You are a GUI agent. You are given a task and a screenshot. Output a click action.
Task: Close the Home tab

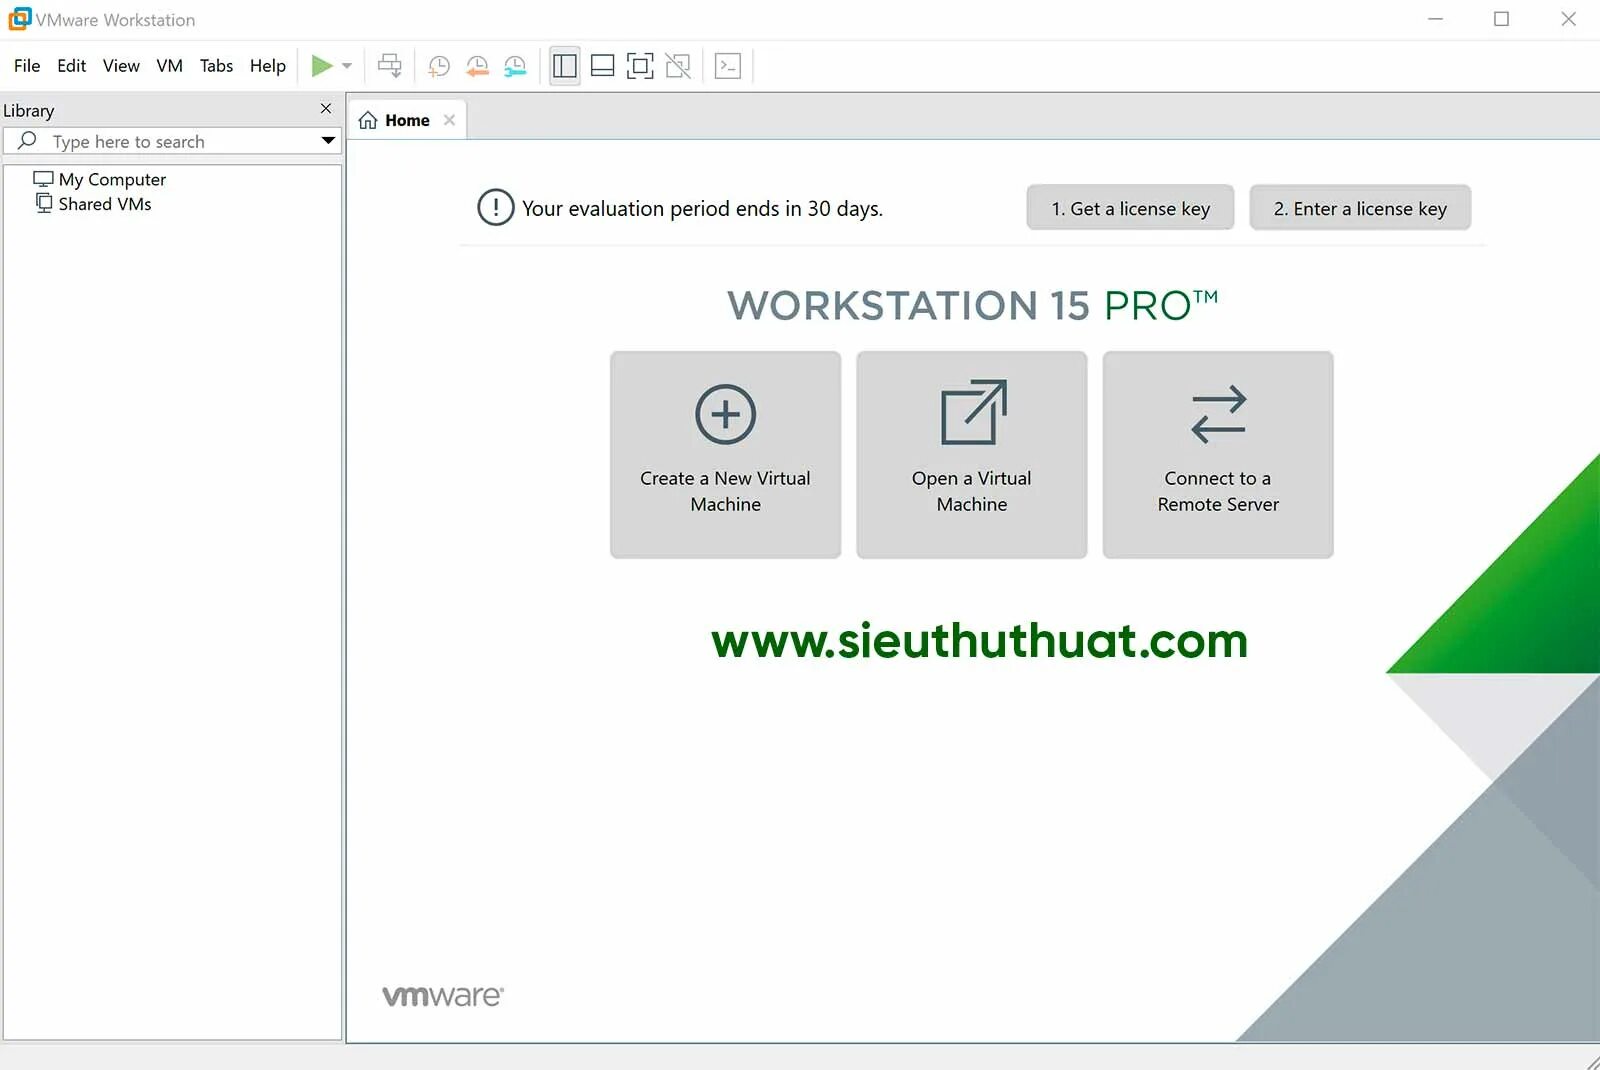click(449, 120)
